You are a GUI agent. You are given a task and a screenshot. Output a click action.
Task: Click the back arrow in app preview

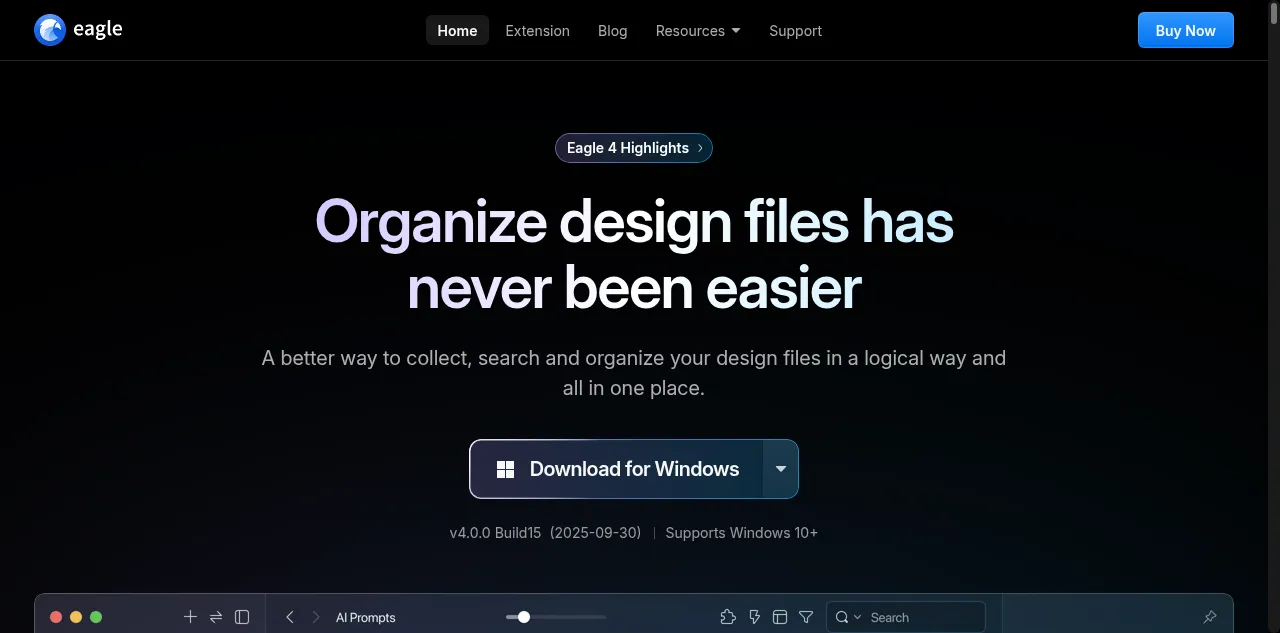[290, 617]
